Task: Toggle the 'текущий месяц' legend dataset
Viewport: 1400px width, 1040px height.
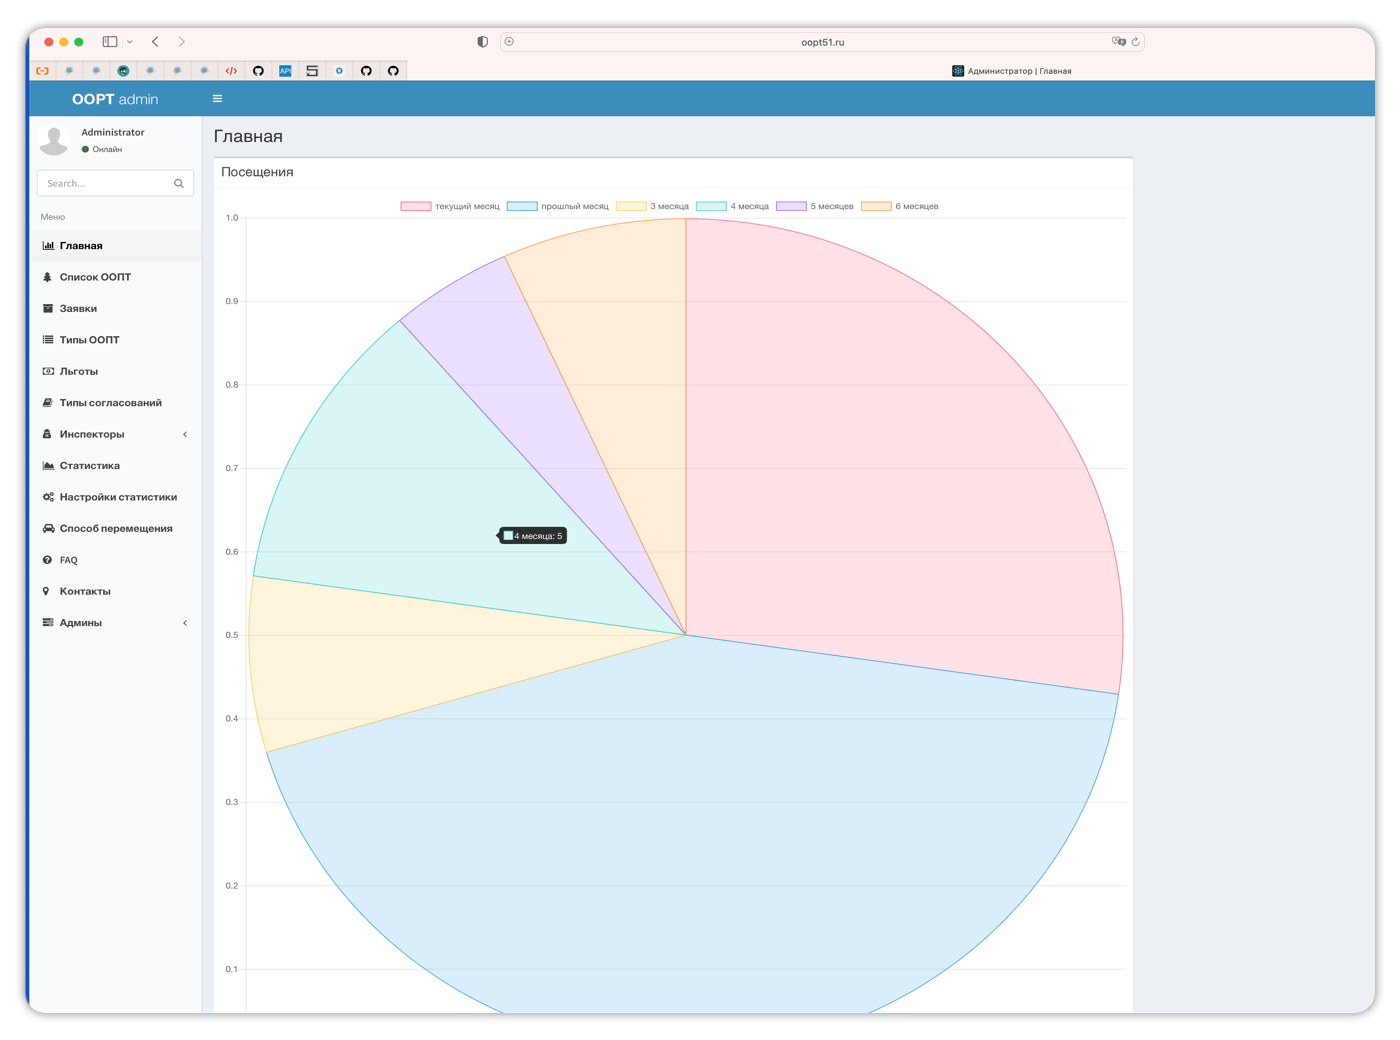Action: 450,206
